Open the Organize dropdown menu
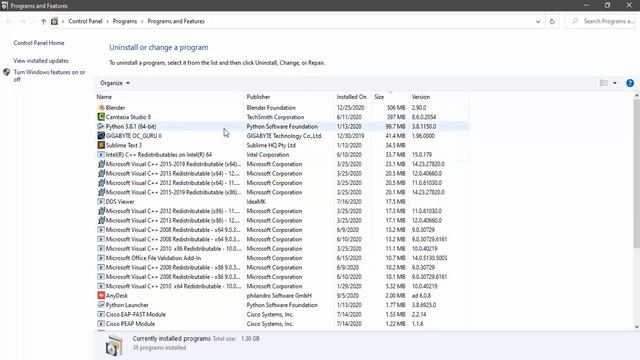This screenshot has width=640, height=360. coord(115,83)
